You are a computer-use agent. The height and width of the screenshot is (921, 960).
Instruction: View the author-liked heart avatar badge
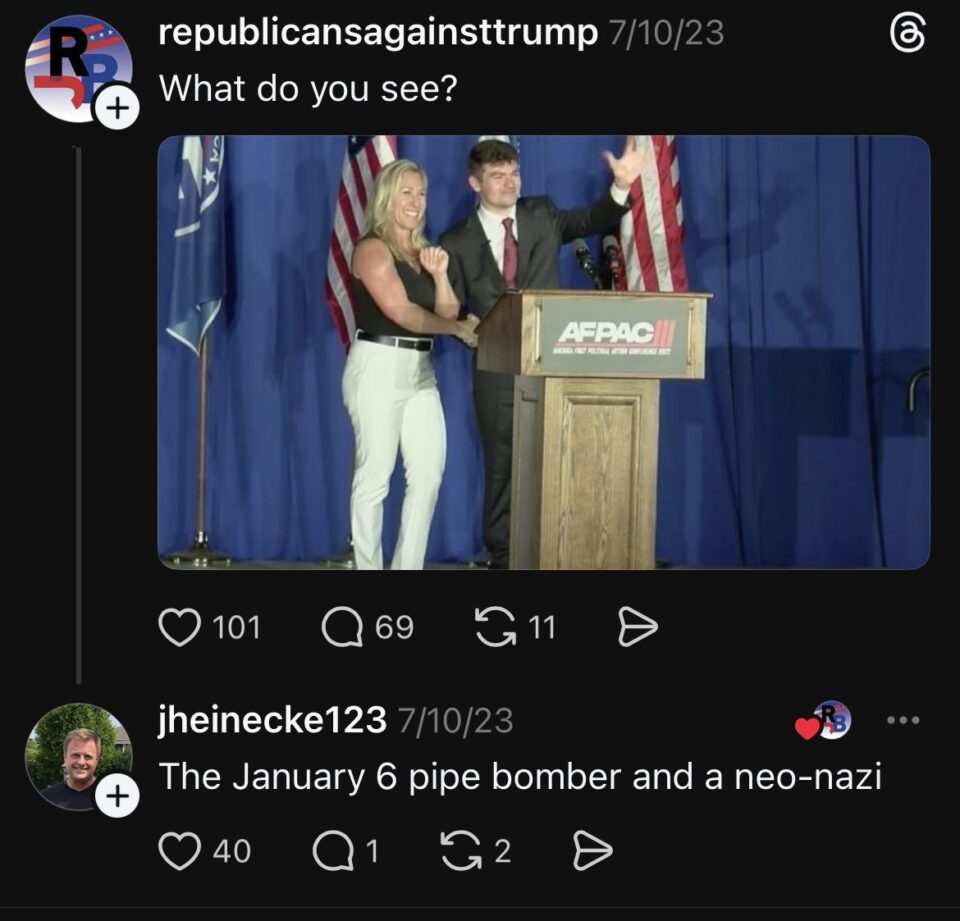coord(823,721)
